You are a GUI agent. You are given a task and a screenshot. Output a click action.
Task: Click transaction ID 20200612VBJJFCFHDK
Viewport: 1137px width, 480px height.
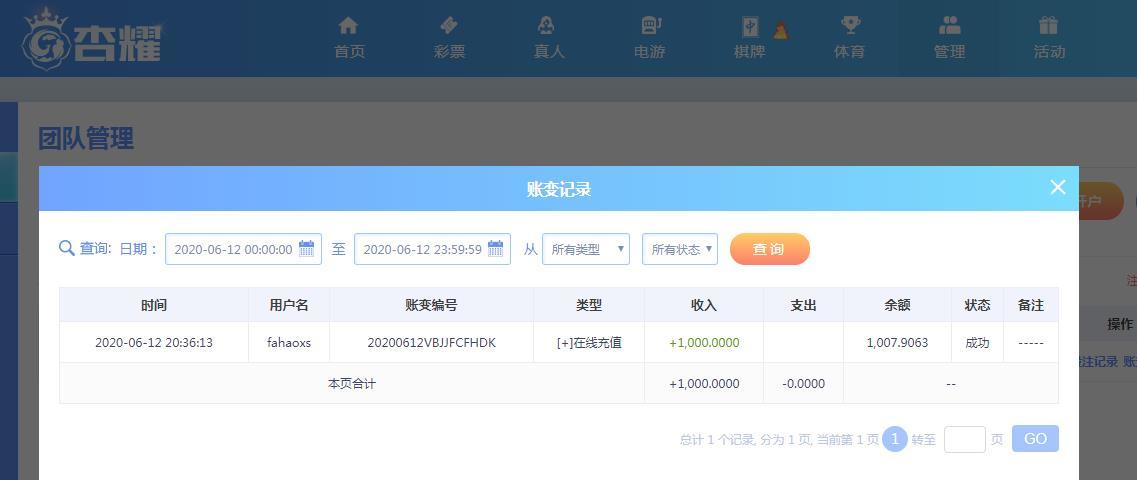431,342
